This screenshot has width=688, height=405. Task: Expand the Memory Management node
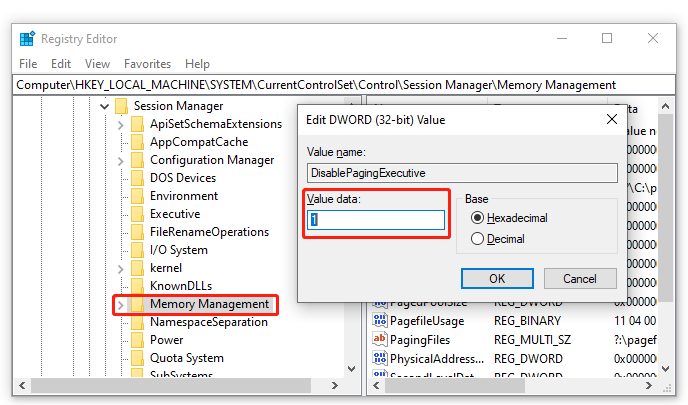(121, 305)
